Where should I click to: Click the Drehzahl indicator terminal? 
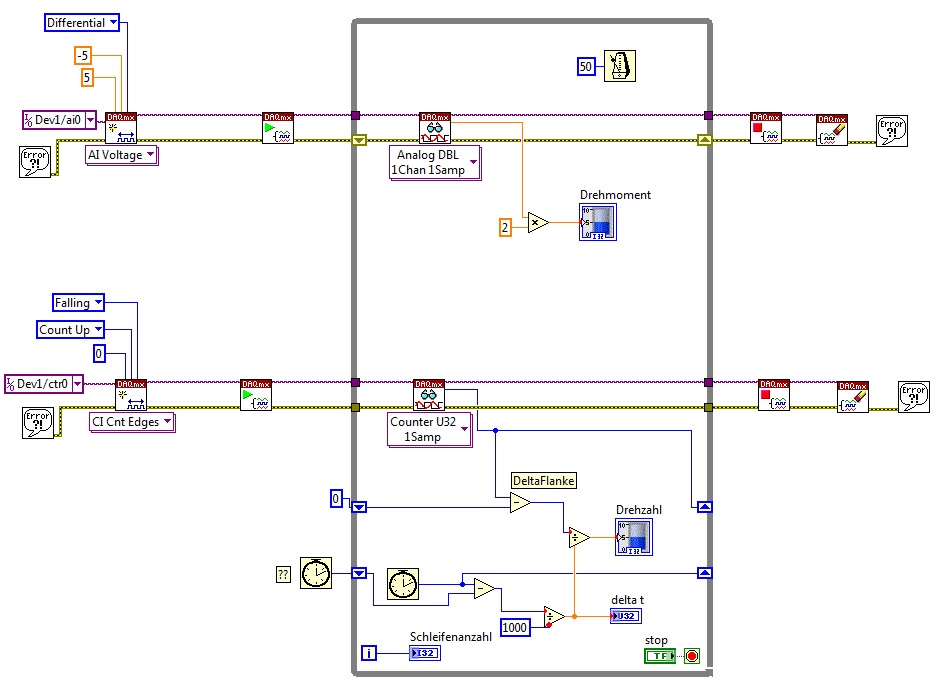tap(634, 537)
